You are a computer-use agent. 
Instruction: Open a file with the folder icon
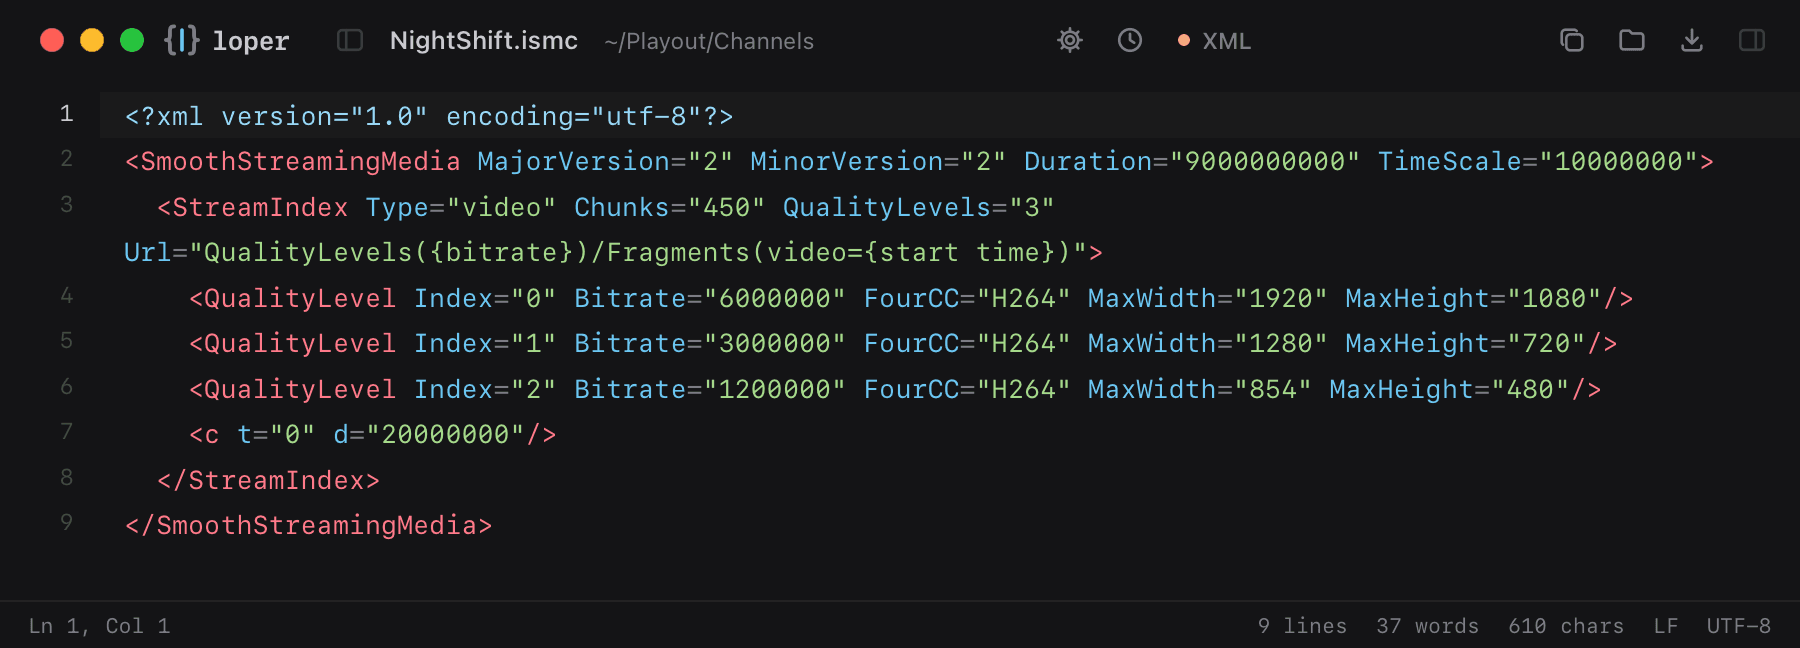pos(1632,40)
